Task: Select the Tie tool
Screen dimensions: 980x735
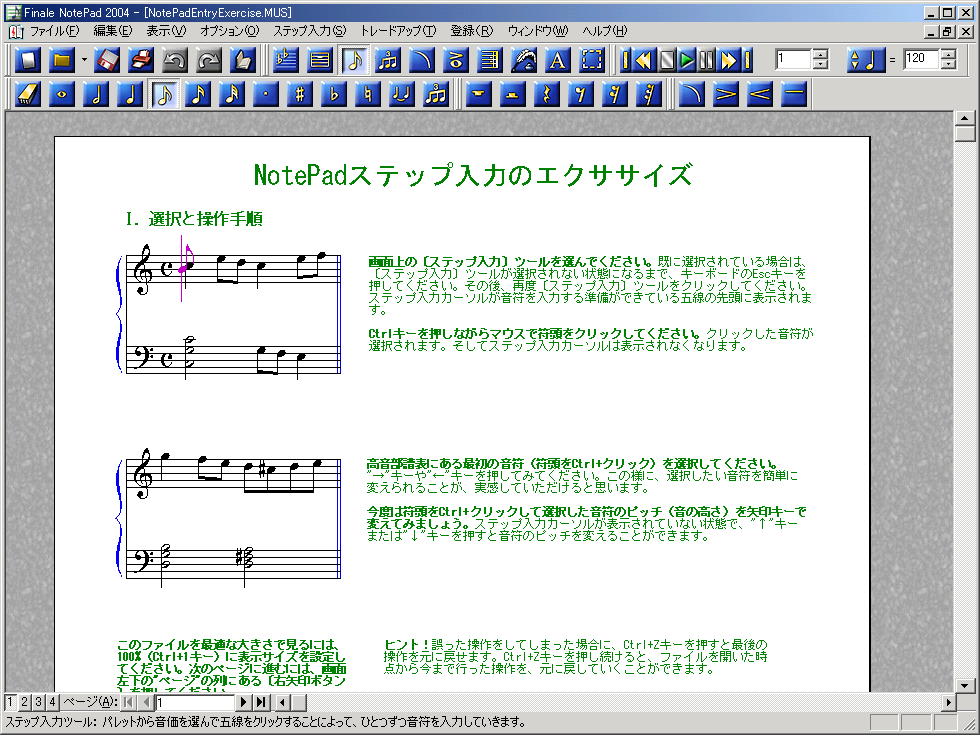Action: (x=401, y=94)
